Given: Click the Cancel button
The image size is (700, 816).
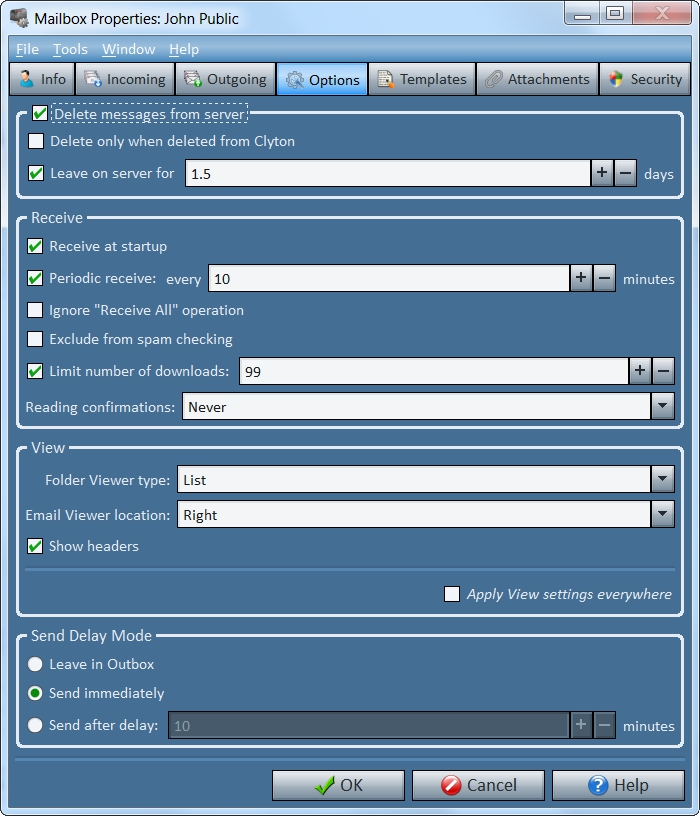Looking at the screenshot, I should click(x=478, y=785).
